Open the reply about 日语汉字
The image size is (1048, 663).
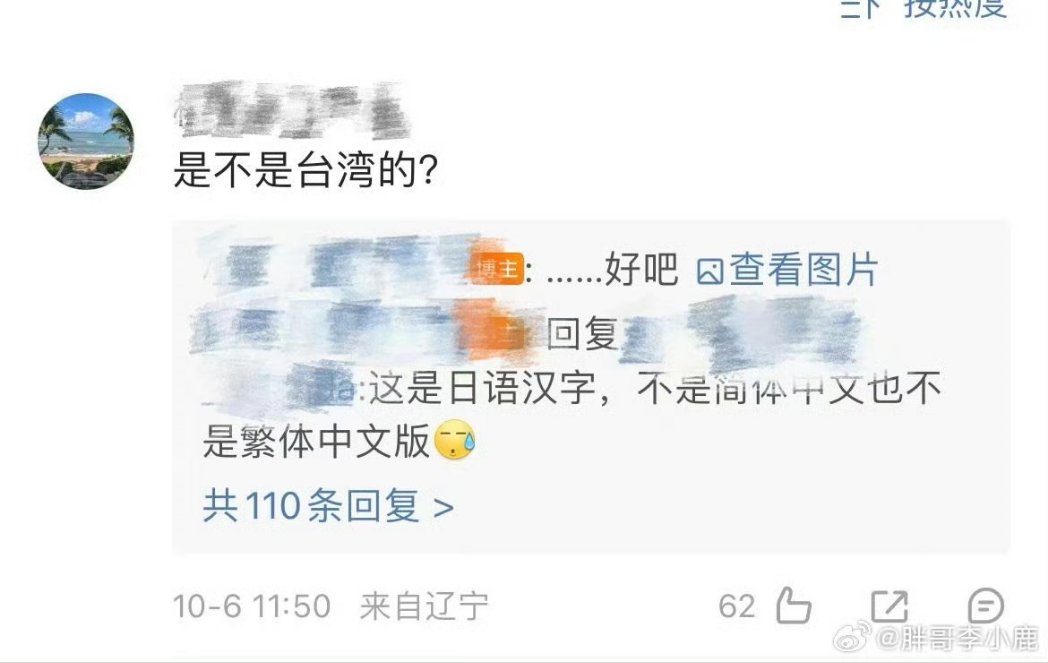click(x=572, y=415)
